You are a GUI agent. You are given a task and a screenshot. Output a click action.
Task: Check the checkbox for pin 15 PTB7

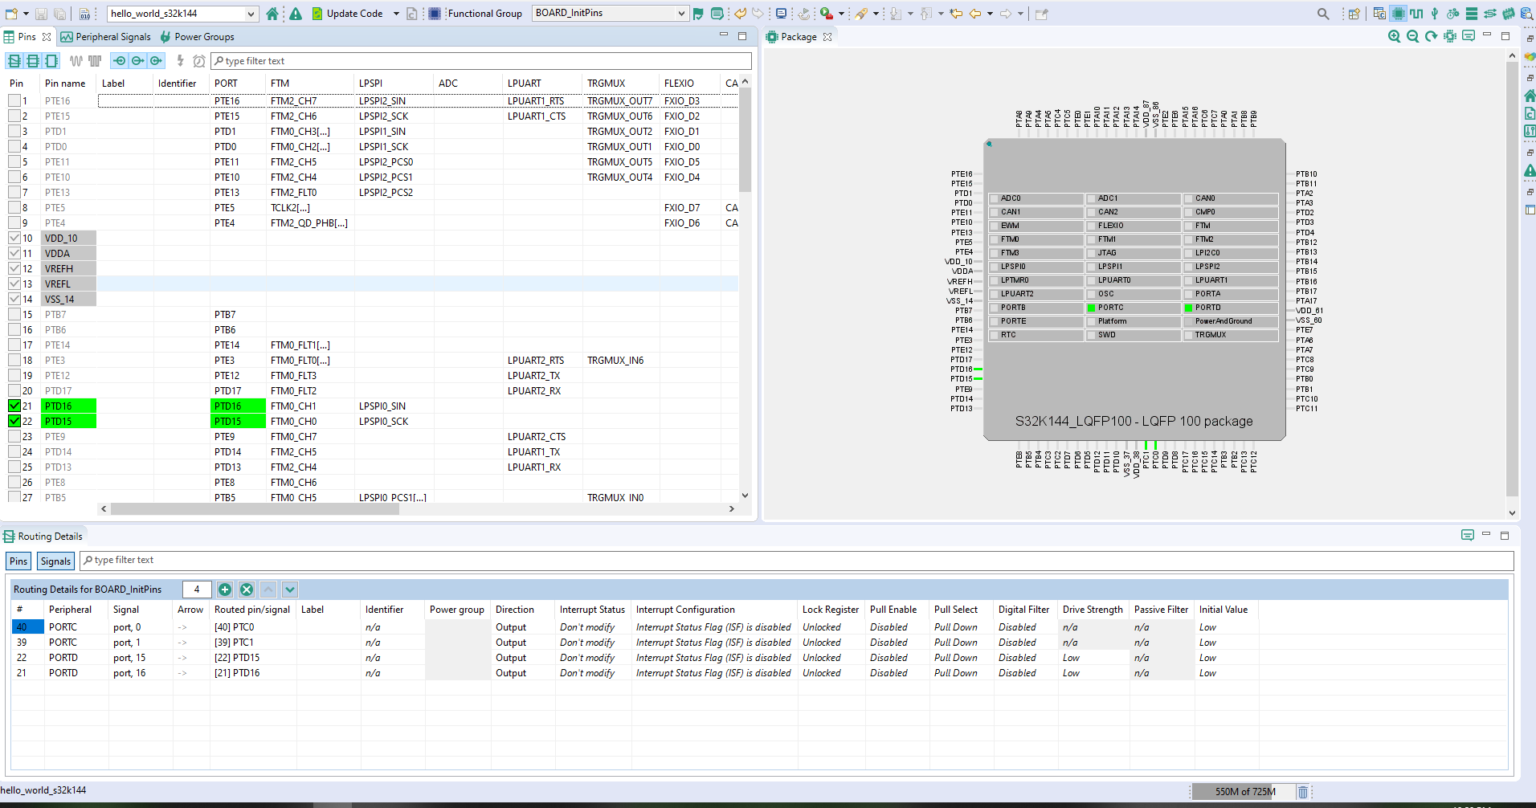(x=14, y=314)
